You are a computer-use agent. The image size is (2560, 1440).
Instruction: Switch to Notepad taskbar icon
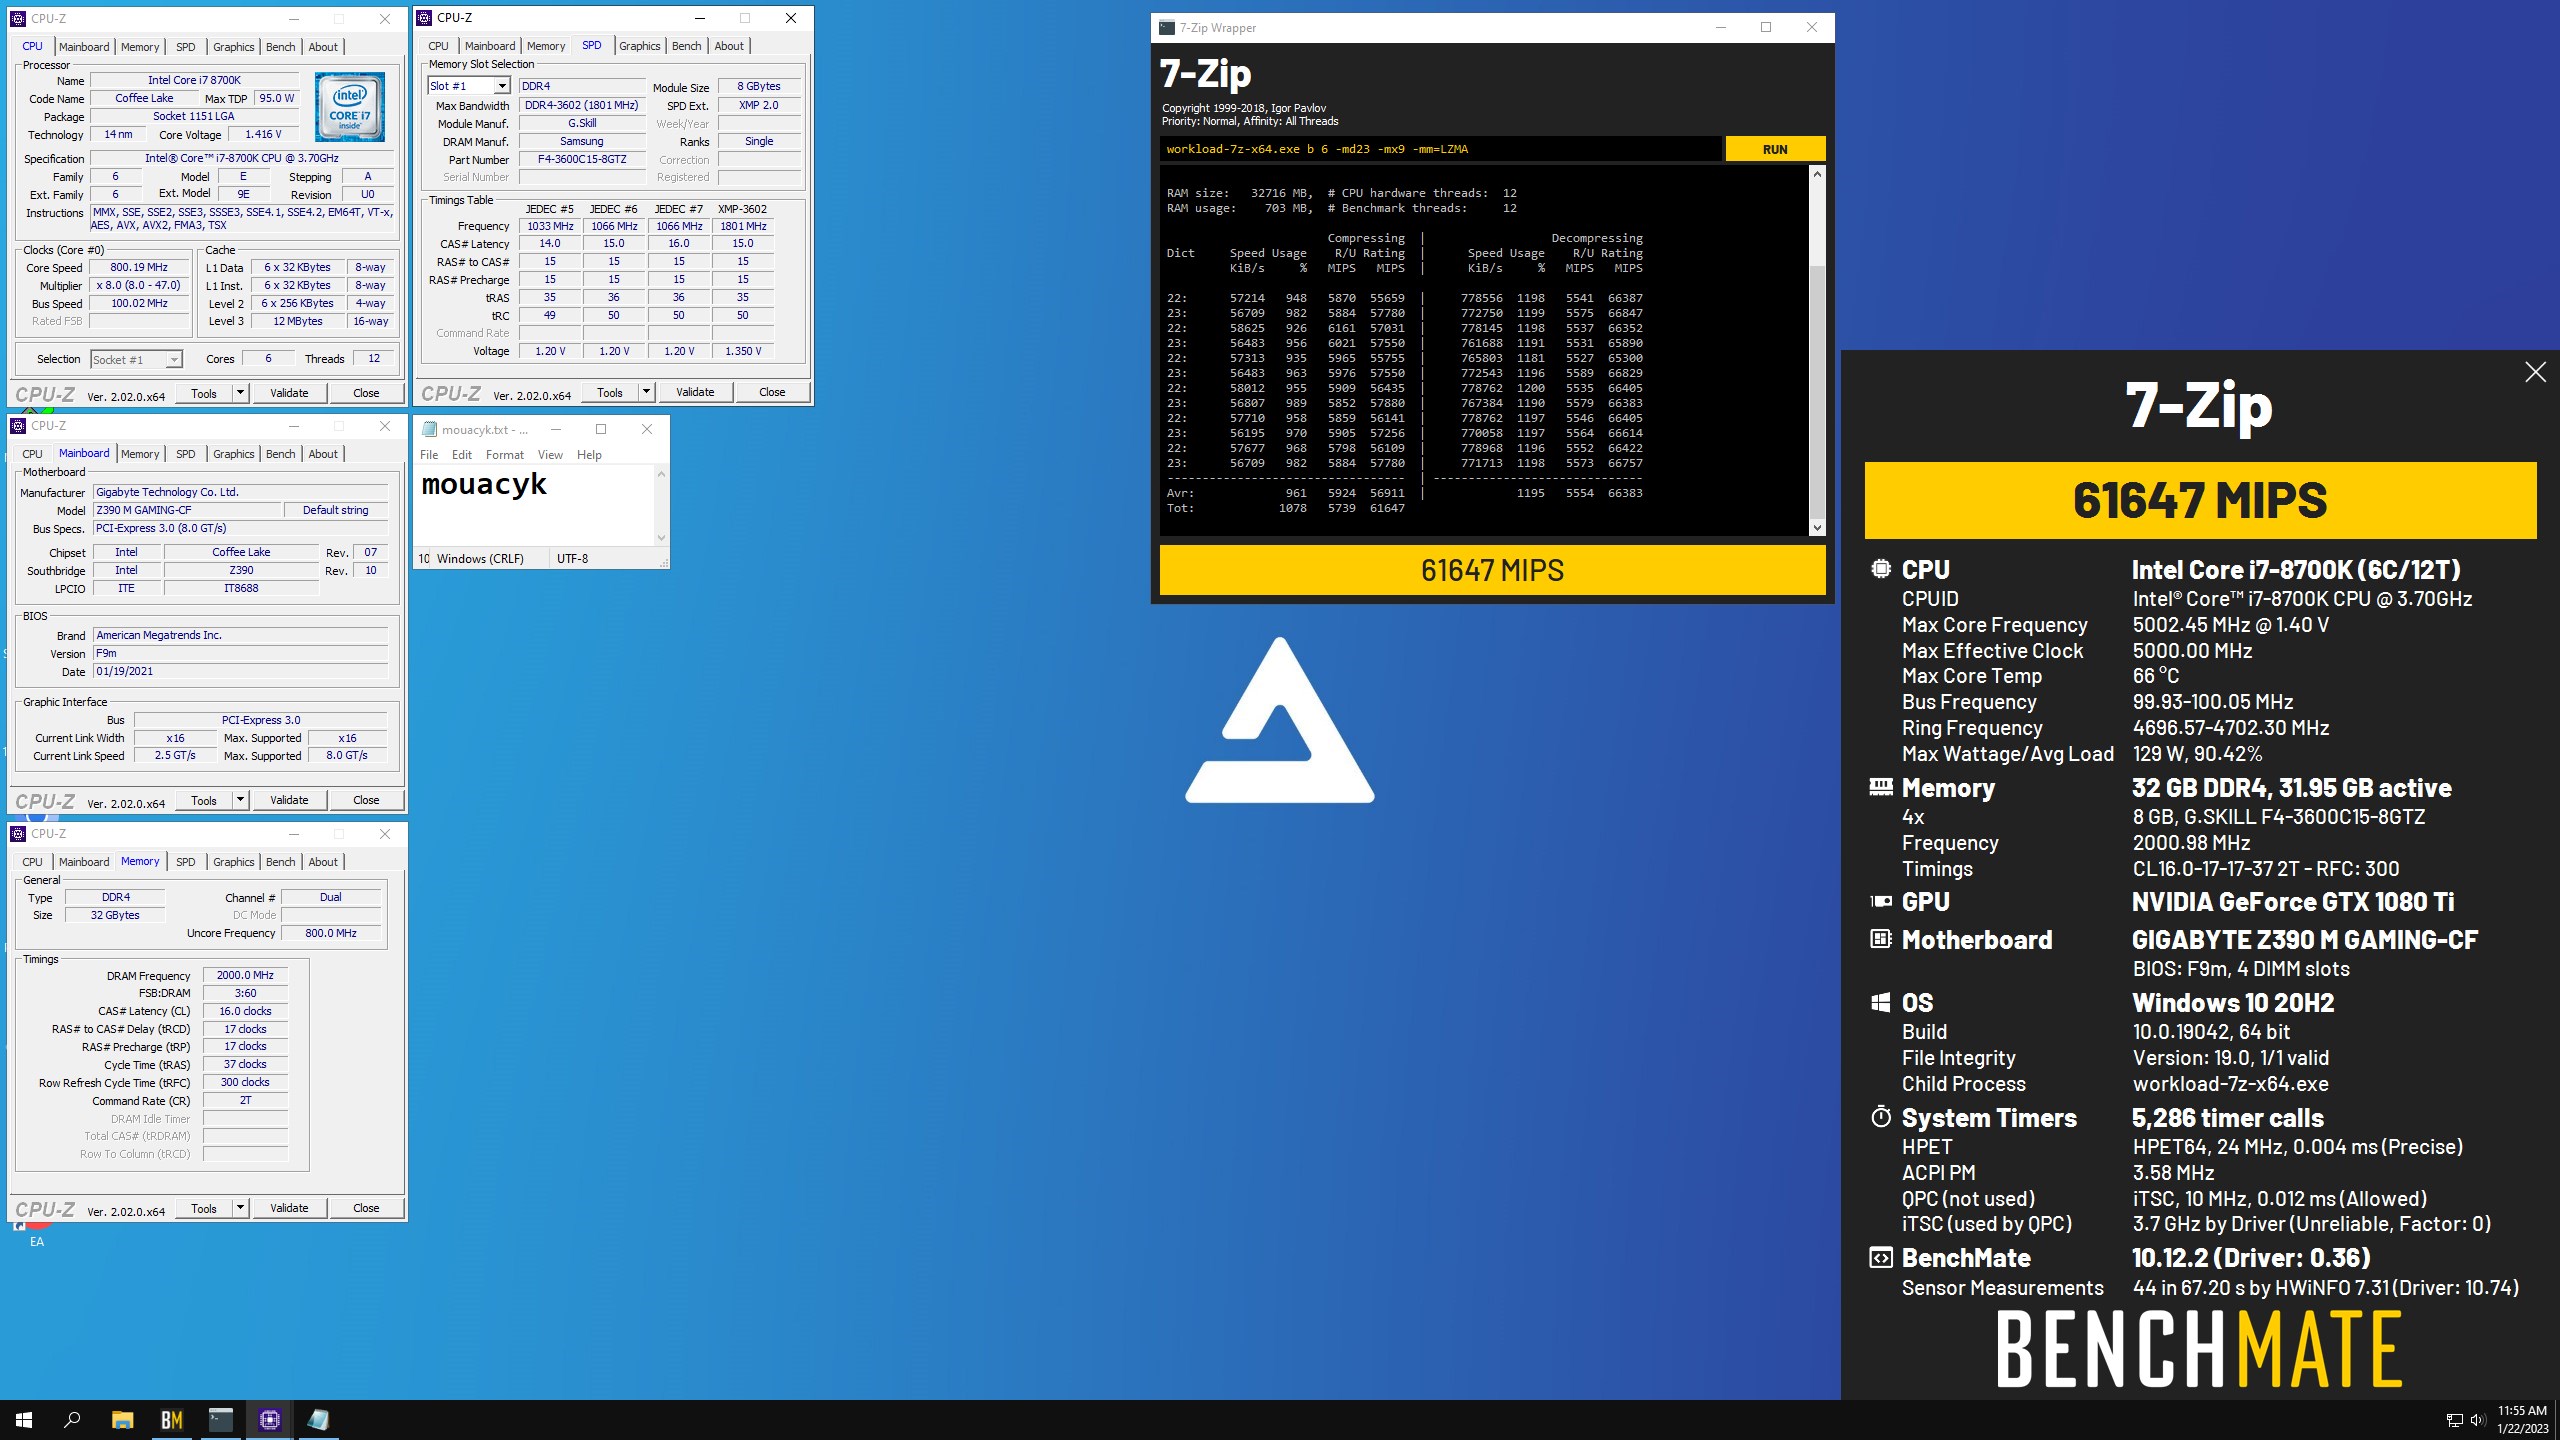318,1419
